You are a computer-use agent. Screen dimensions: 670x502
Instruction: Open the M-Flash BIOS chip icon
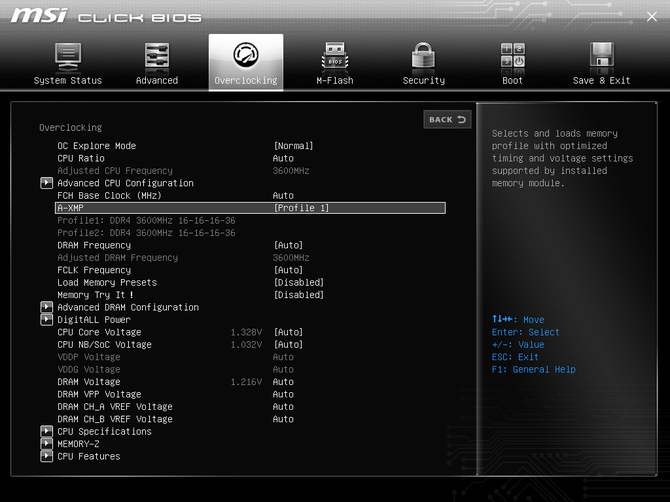coord(335,56)
